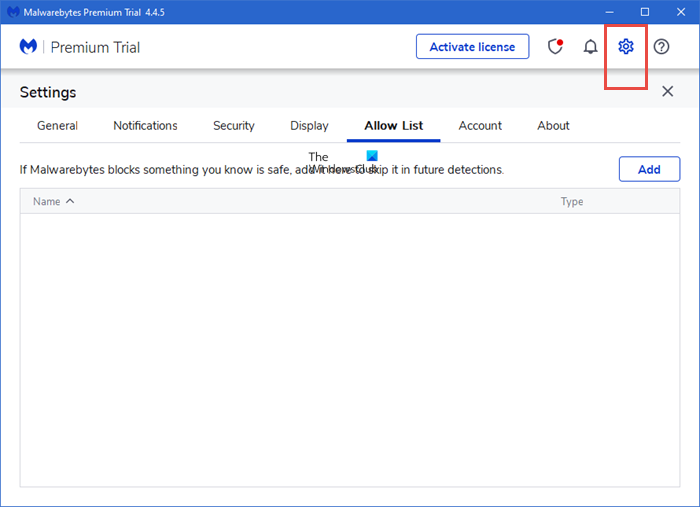Close the Settings panel with X
The height and width of the screenshot is (507, 700).
(x=667, y=91)
